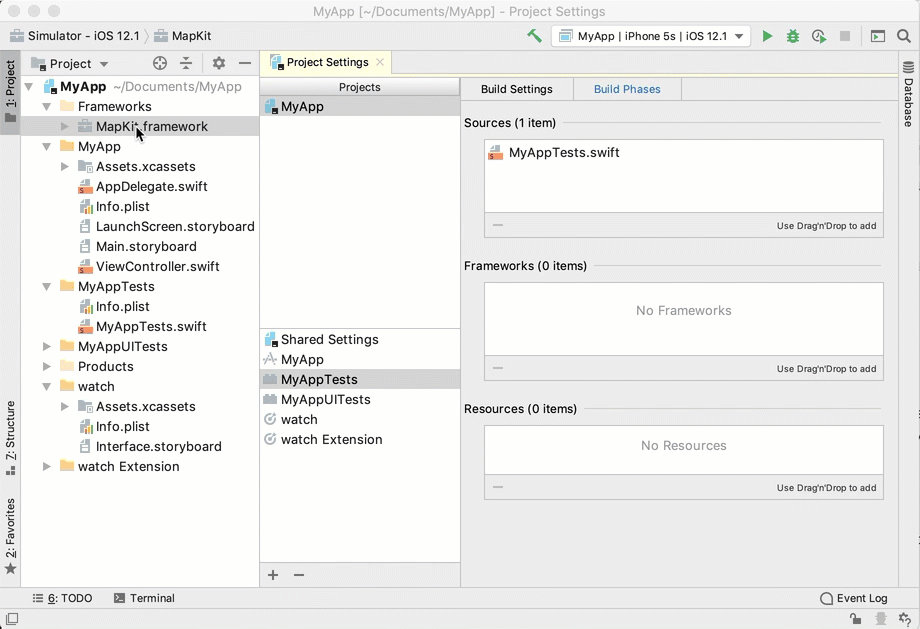Screen dimensions: 920x629
Task: Collapse all items in Project panel
Action: (x=186, y=63)
